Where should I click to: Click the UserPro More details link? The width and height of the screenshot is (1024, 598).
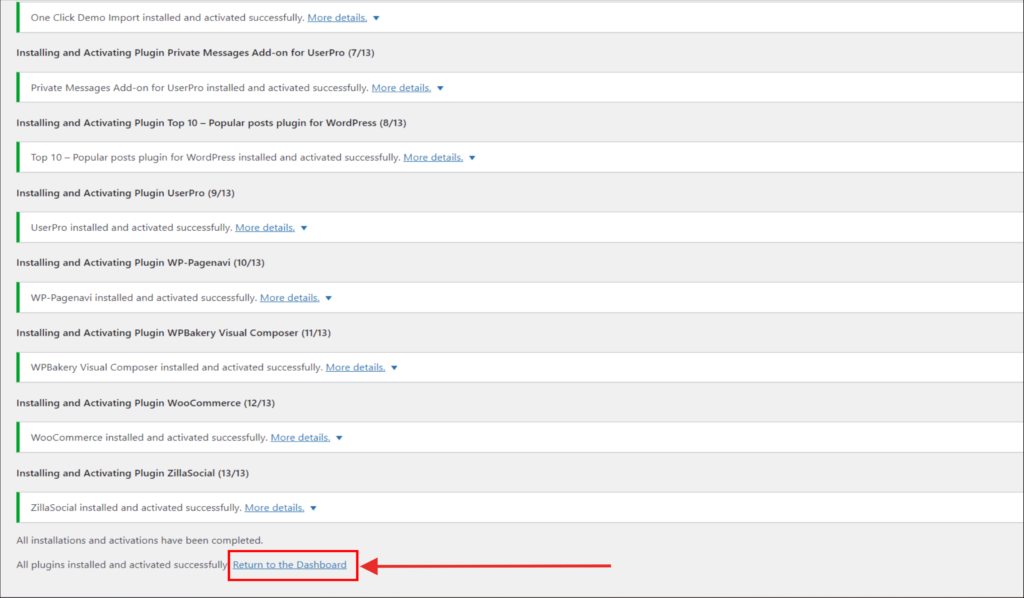[265, 228]
